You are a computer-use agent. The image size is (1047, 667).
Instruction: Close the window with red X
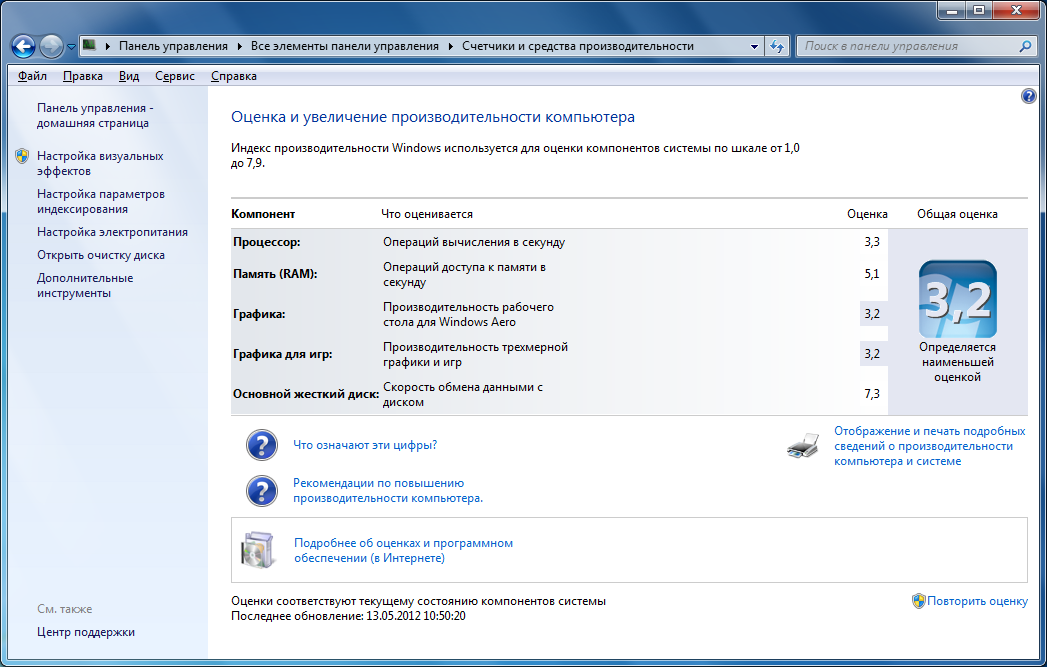click(x=1016, y=11)
